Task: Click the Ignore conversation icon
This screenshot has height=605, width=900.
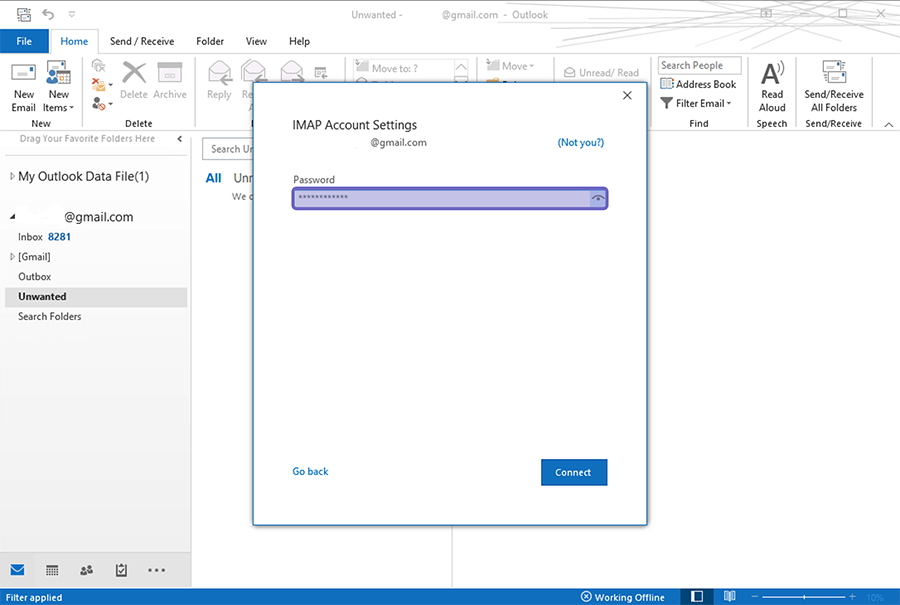Action: pos(99,66)
